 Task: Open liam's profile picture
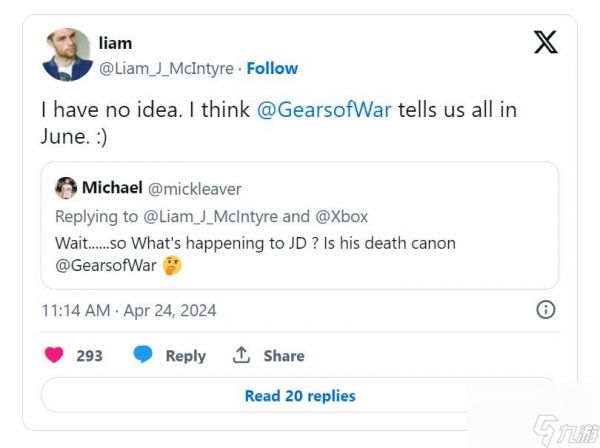point(67,55)
